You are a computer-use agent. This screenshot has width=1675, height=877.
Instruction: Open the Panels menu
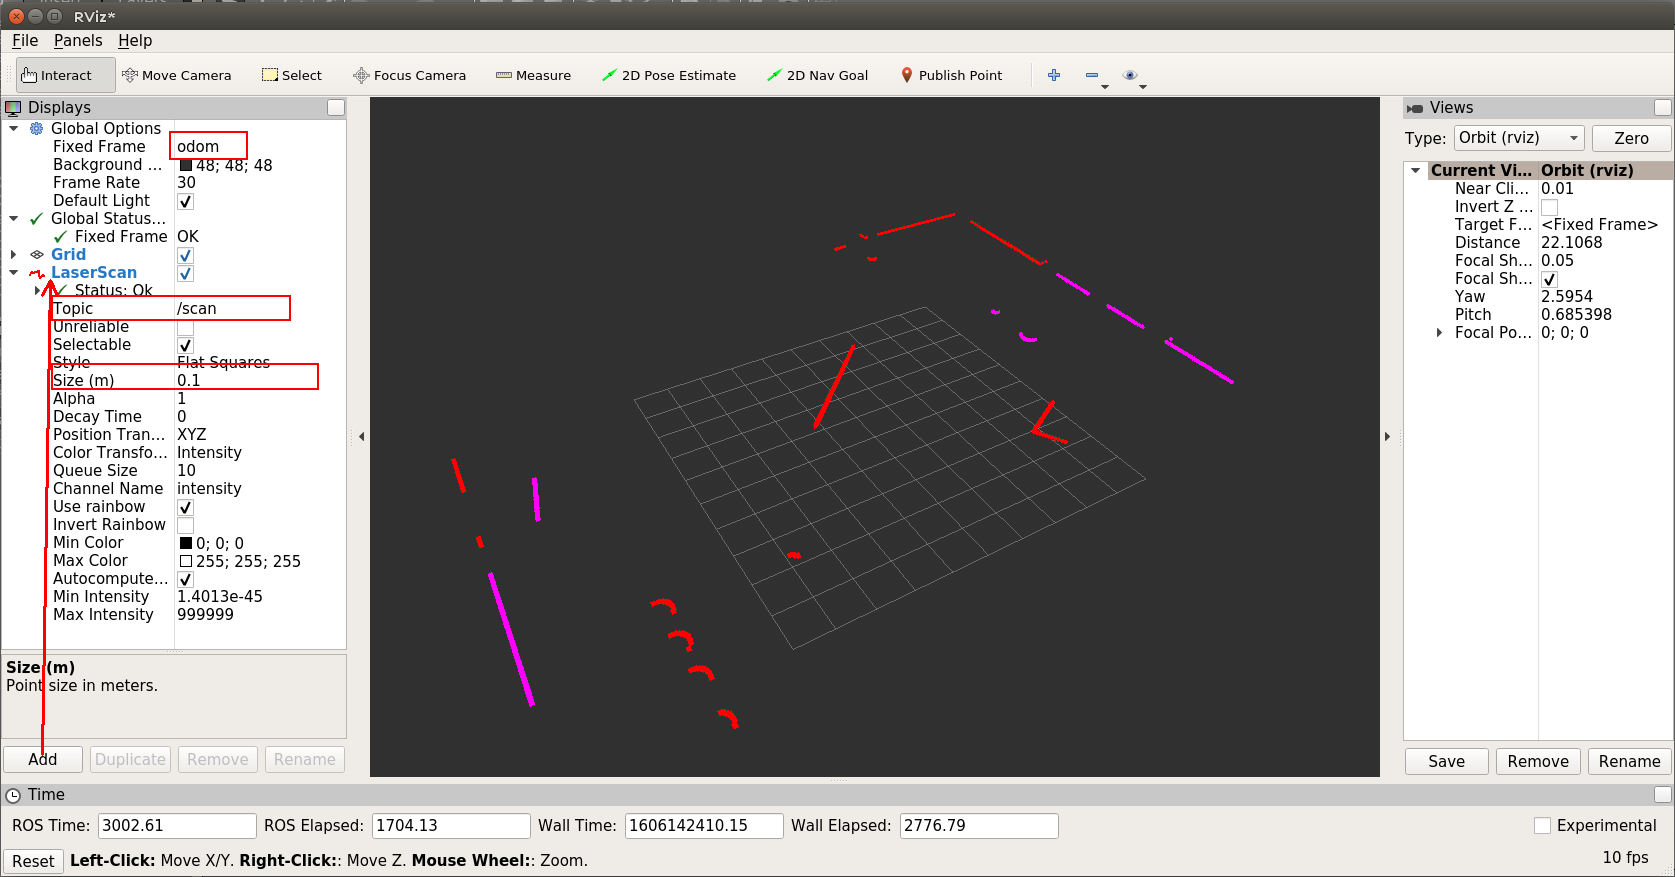[x=78, y=40]
